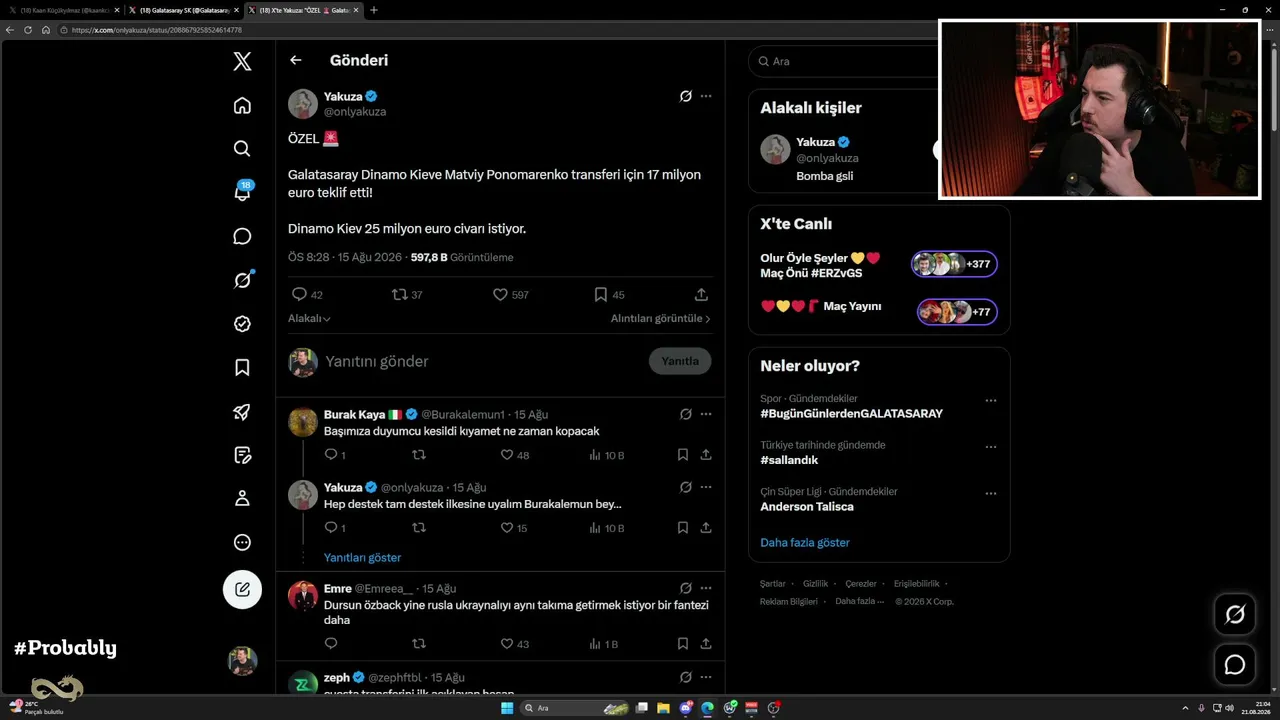
Task: Open Windows Start menu
Action: click(507, 708)
